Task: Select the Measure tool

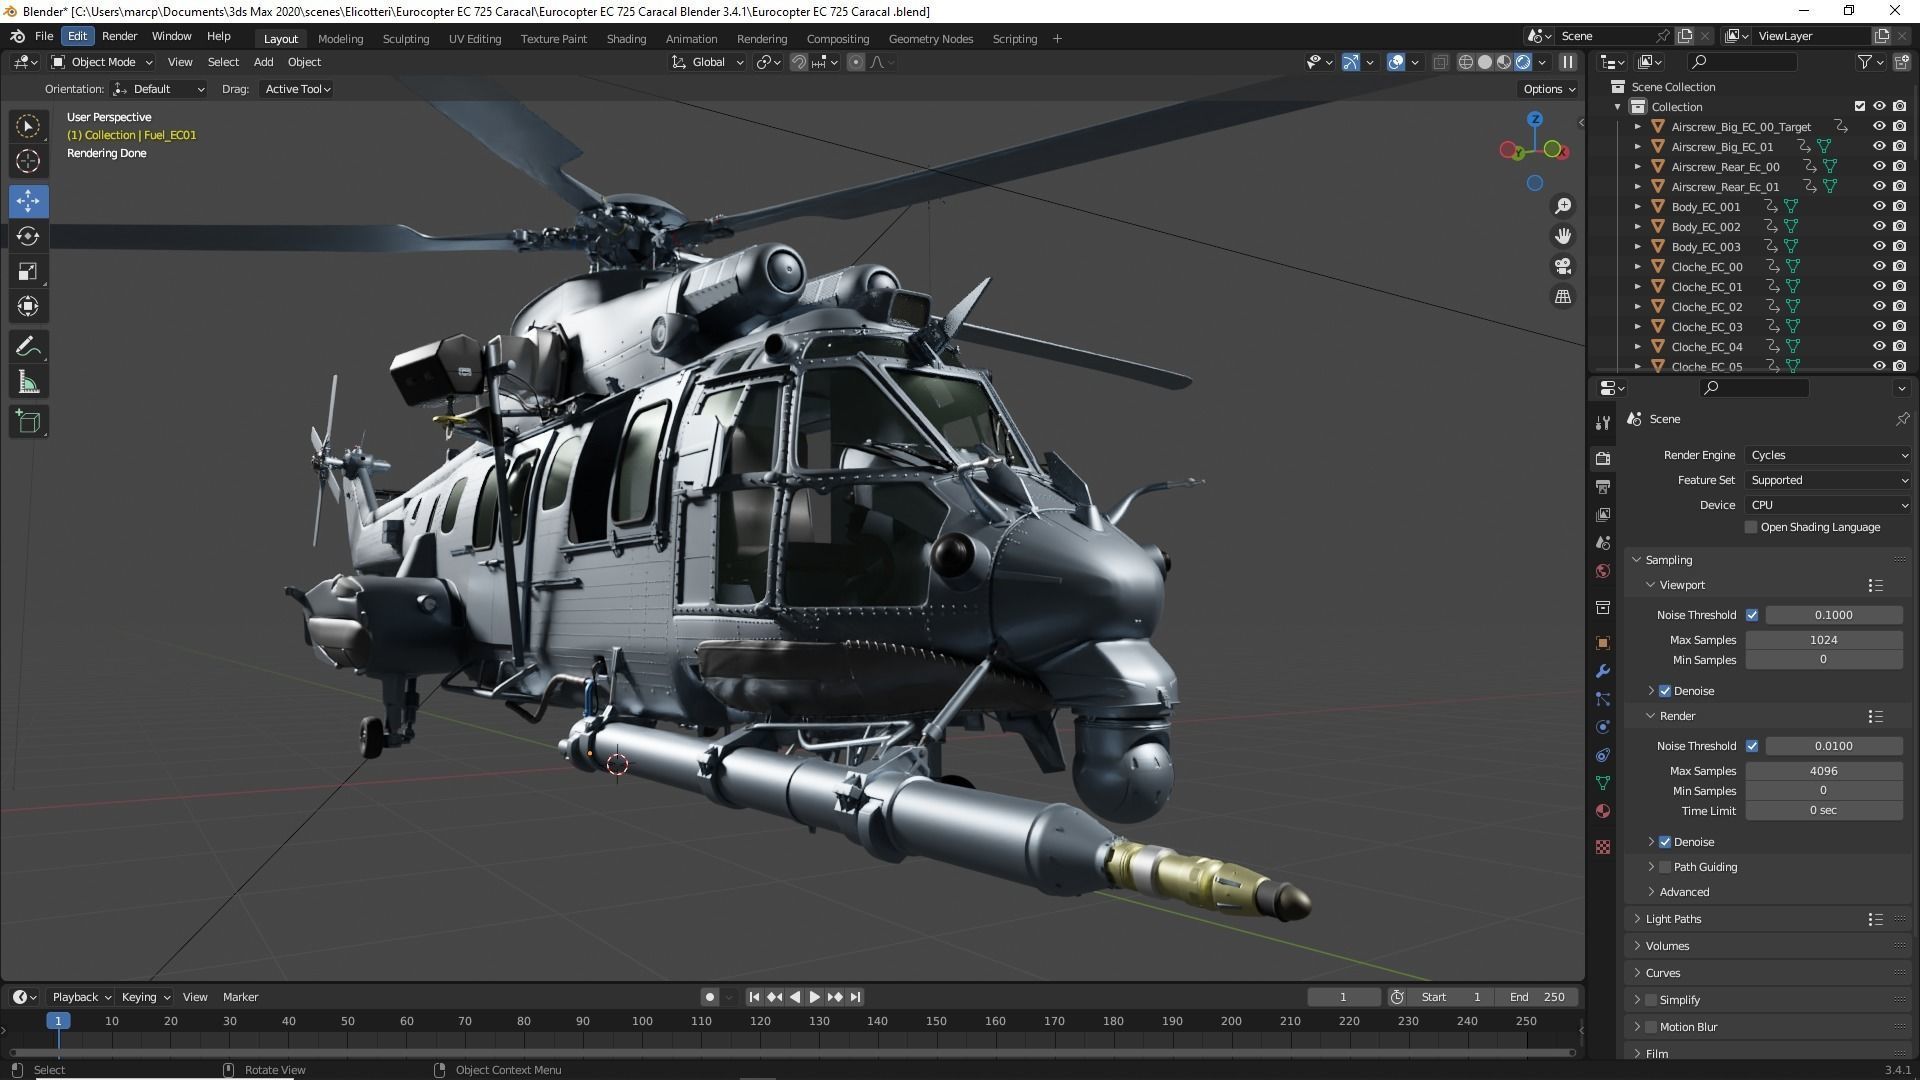Action: click(28, 383)
